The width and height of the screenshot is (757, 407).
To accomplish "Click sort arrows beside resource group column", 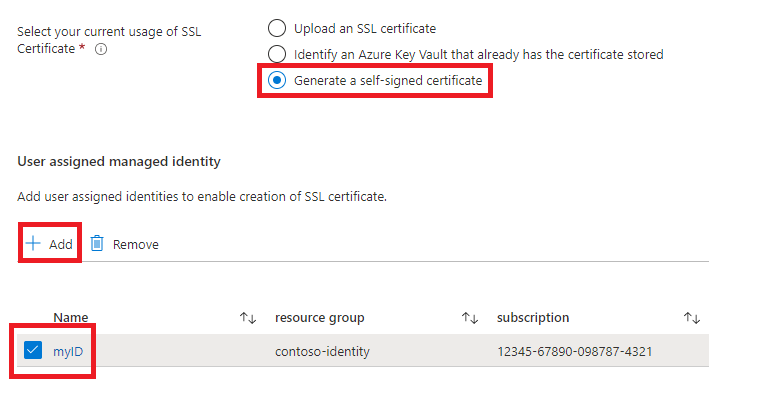I will pyautogui.click(x=469, y=318).
